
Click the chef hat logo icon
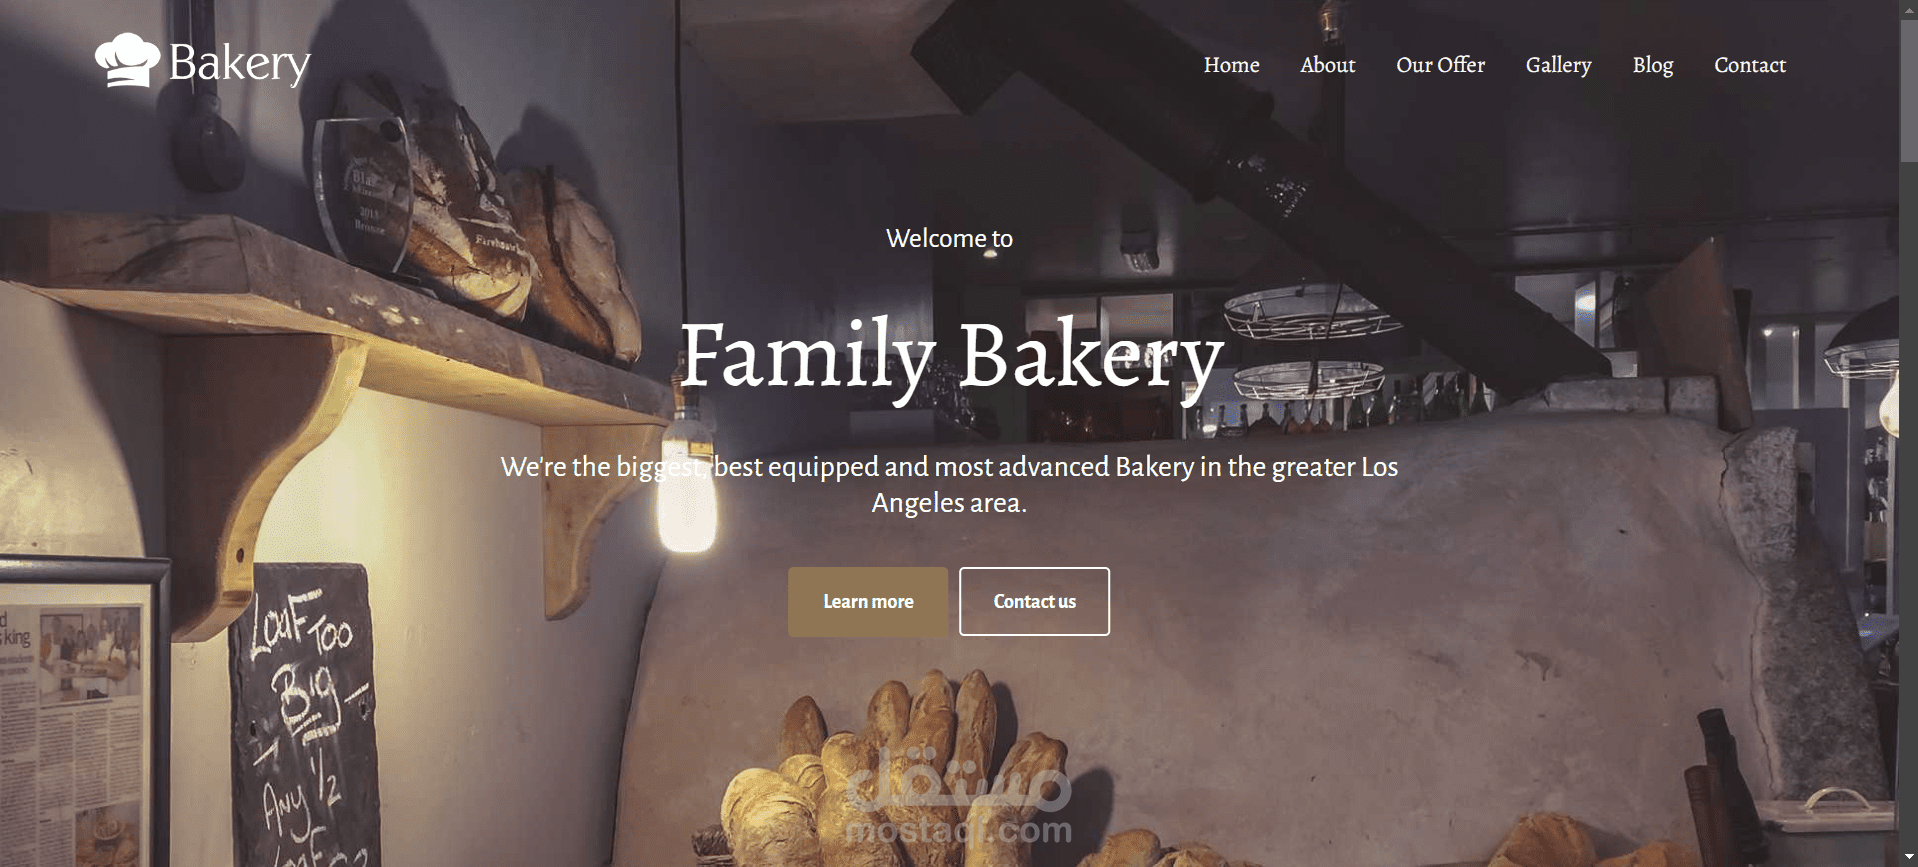pos(127,60)
